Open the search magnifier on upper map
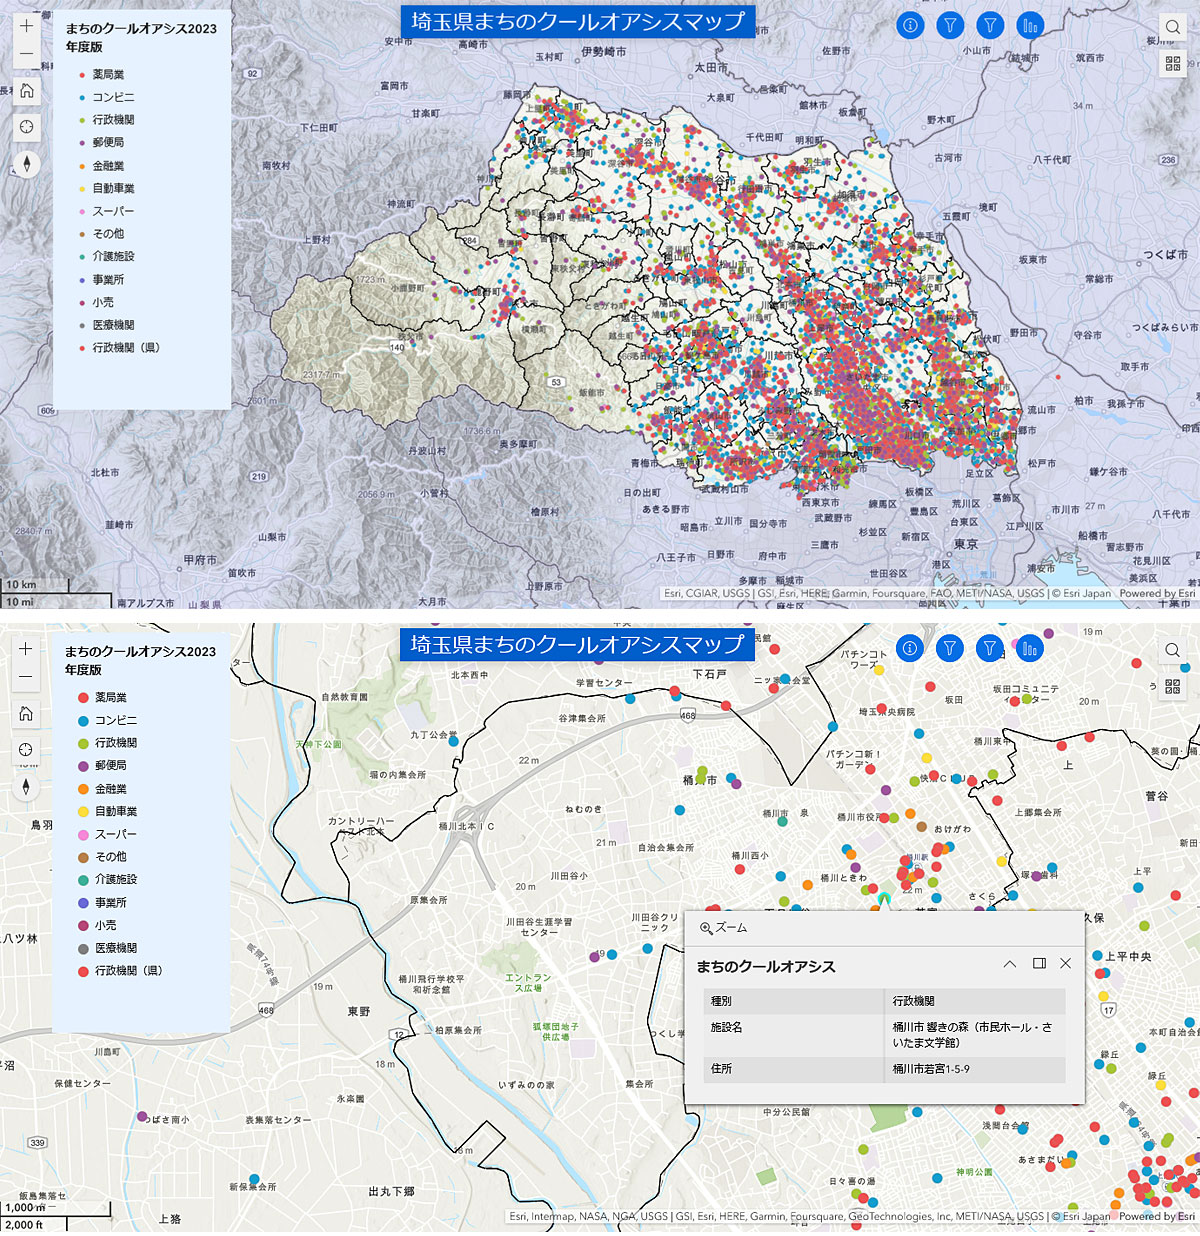1200x1236 pixels. point(1173,27)
